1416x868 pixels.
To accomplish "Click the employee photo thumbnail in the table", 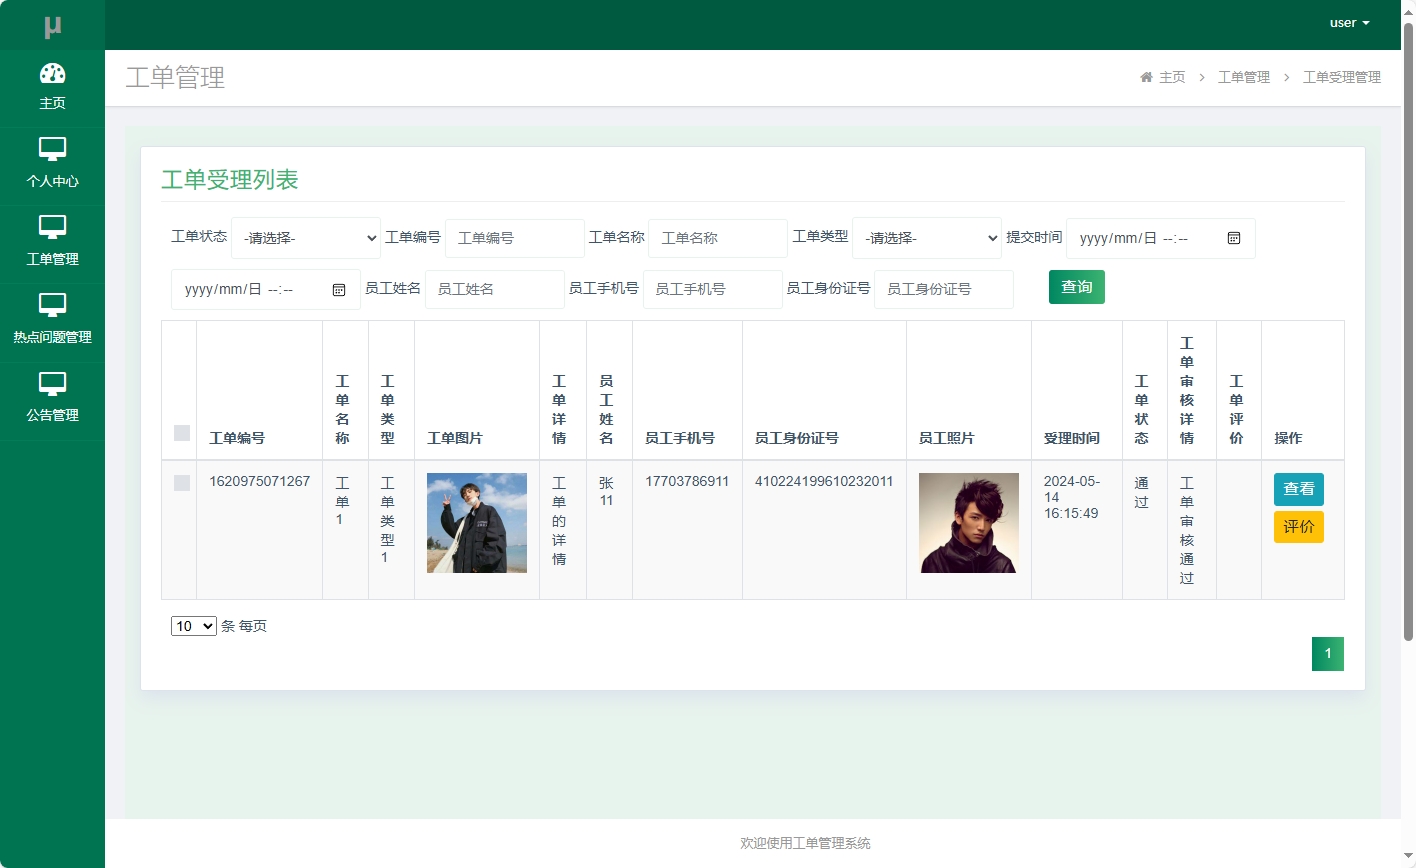I will [x=967, y=523].
